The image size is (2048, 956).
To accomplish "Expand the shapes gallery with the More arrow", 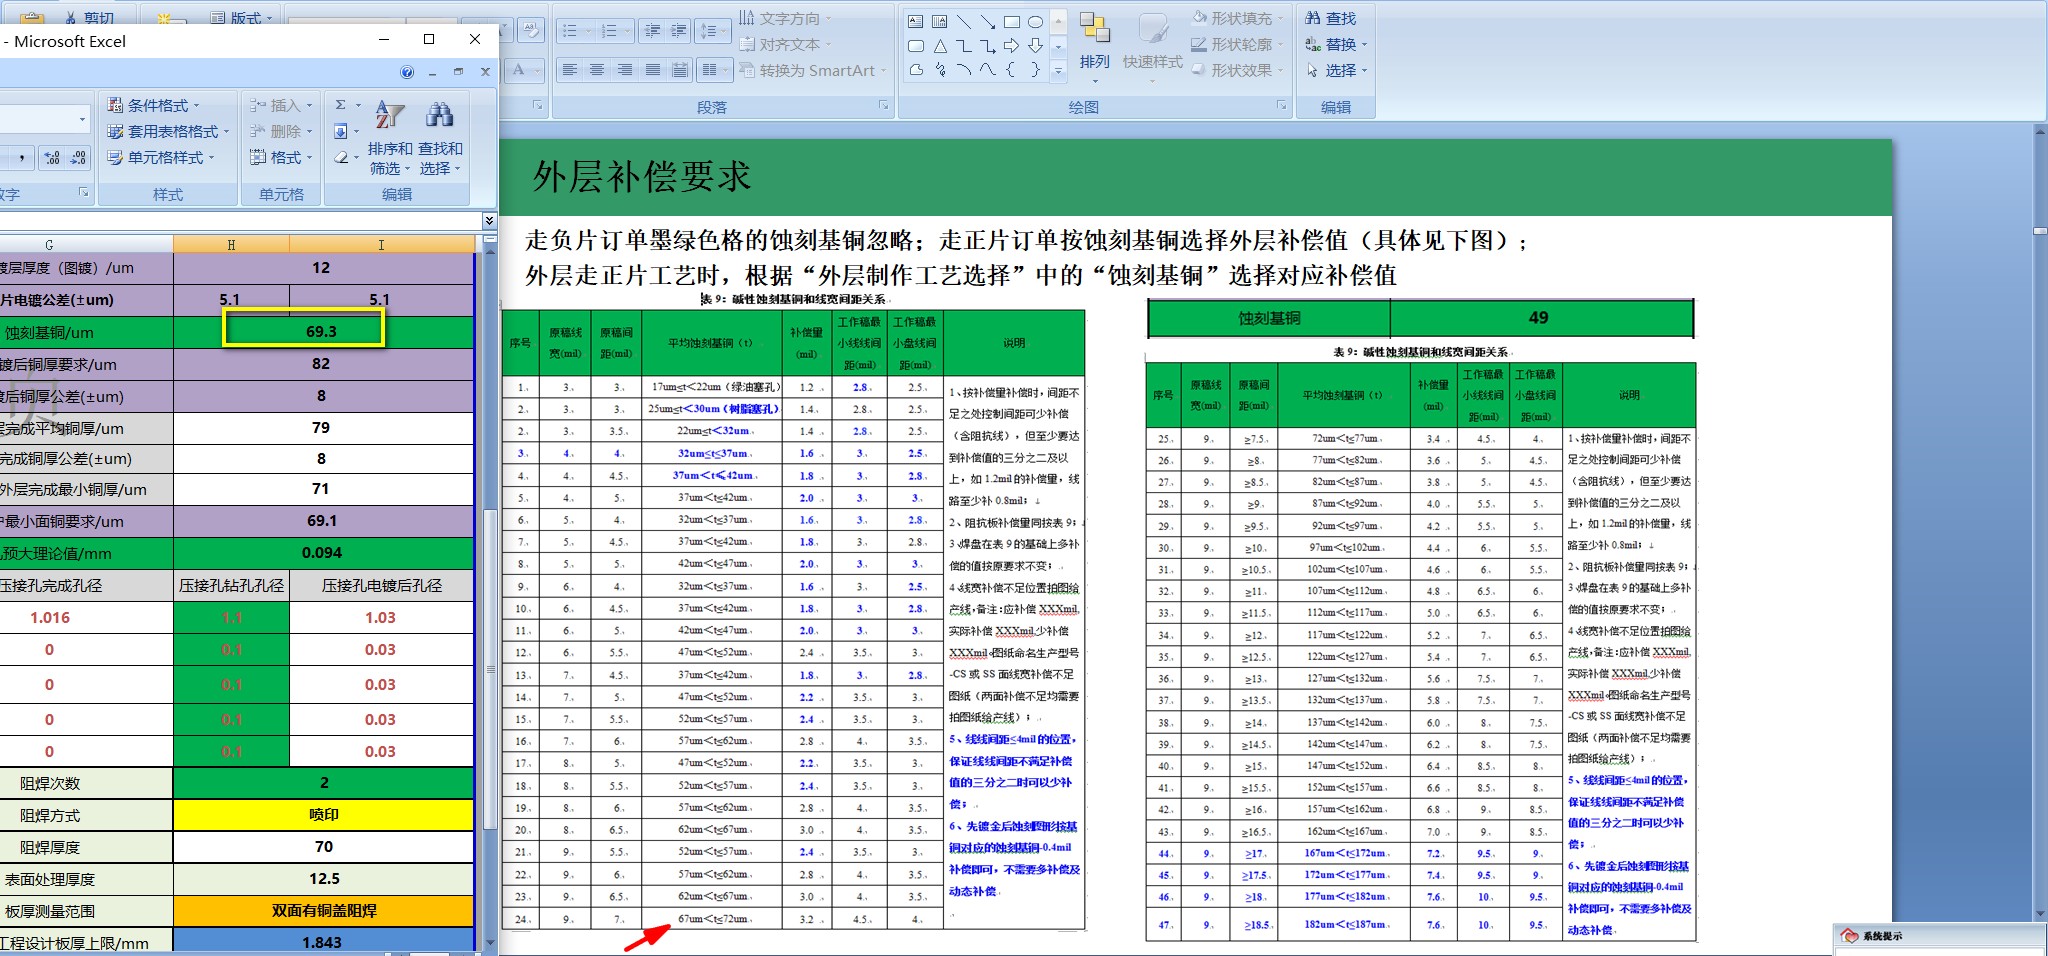I will pyautogui.click(x=1058, y=70).
